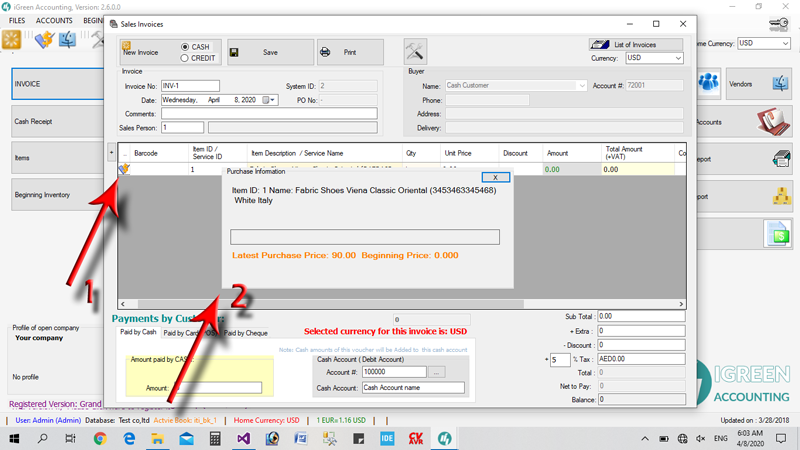Viewport: 800px width, 450px height.
Task: Click the volume muted tray icon
Action: [701, 439]
